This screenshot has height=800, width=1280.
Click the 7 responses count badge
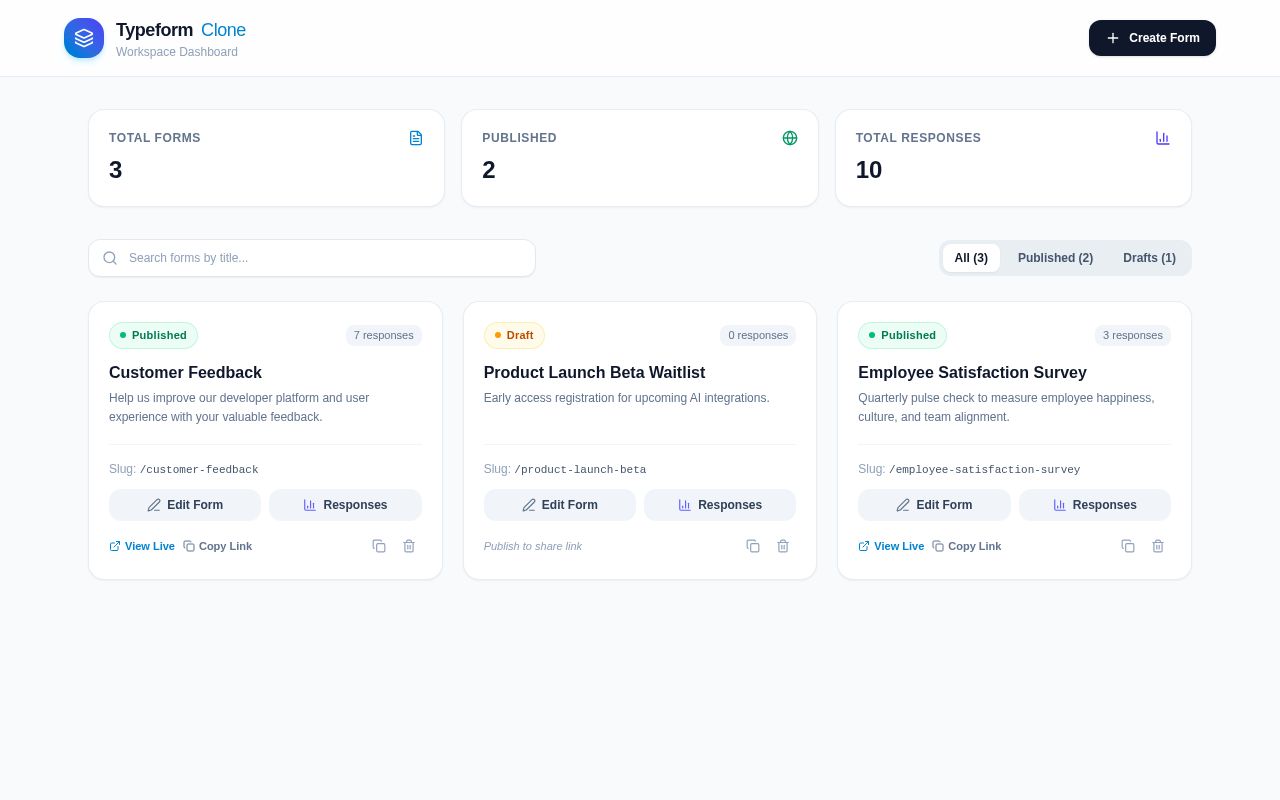(x=384, y=335)
